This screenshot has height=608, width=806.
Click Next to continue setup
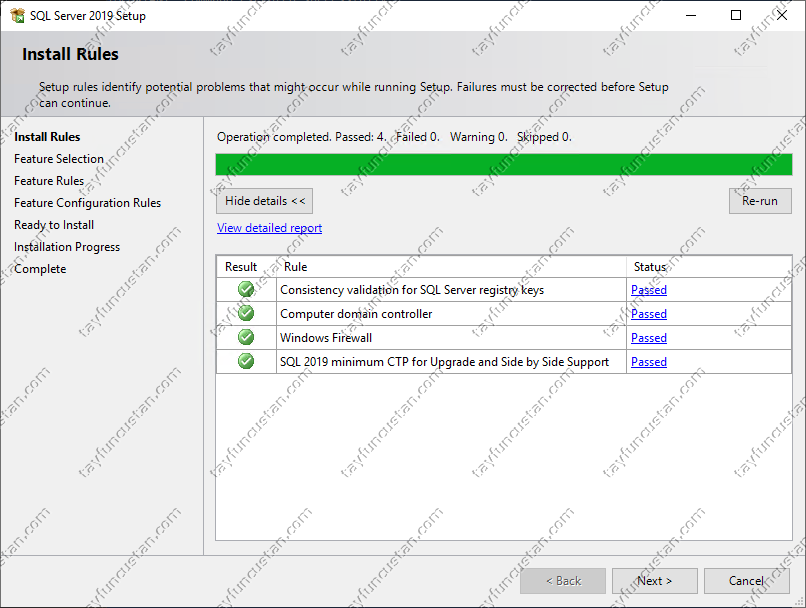click(x=654, y=581)
